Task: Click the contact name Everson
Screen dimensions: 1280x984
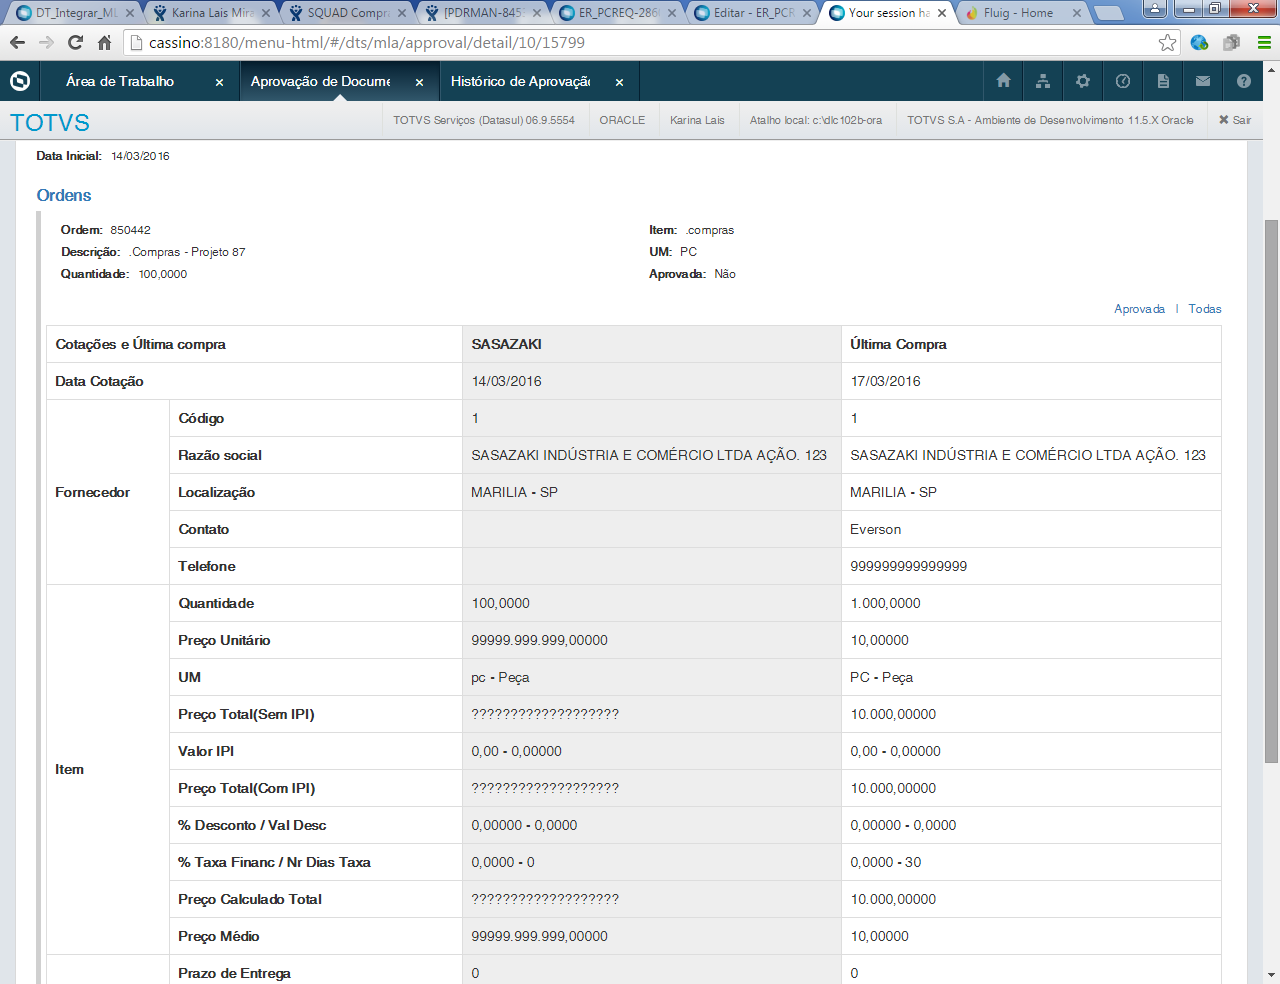Action: [875, 529]
